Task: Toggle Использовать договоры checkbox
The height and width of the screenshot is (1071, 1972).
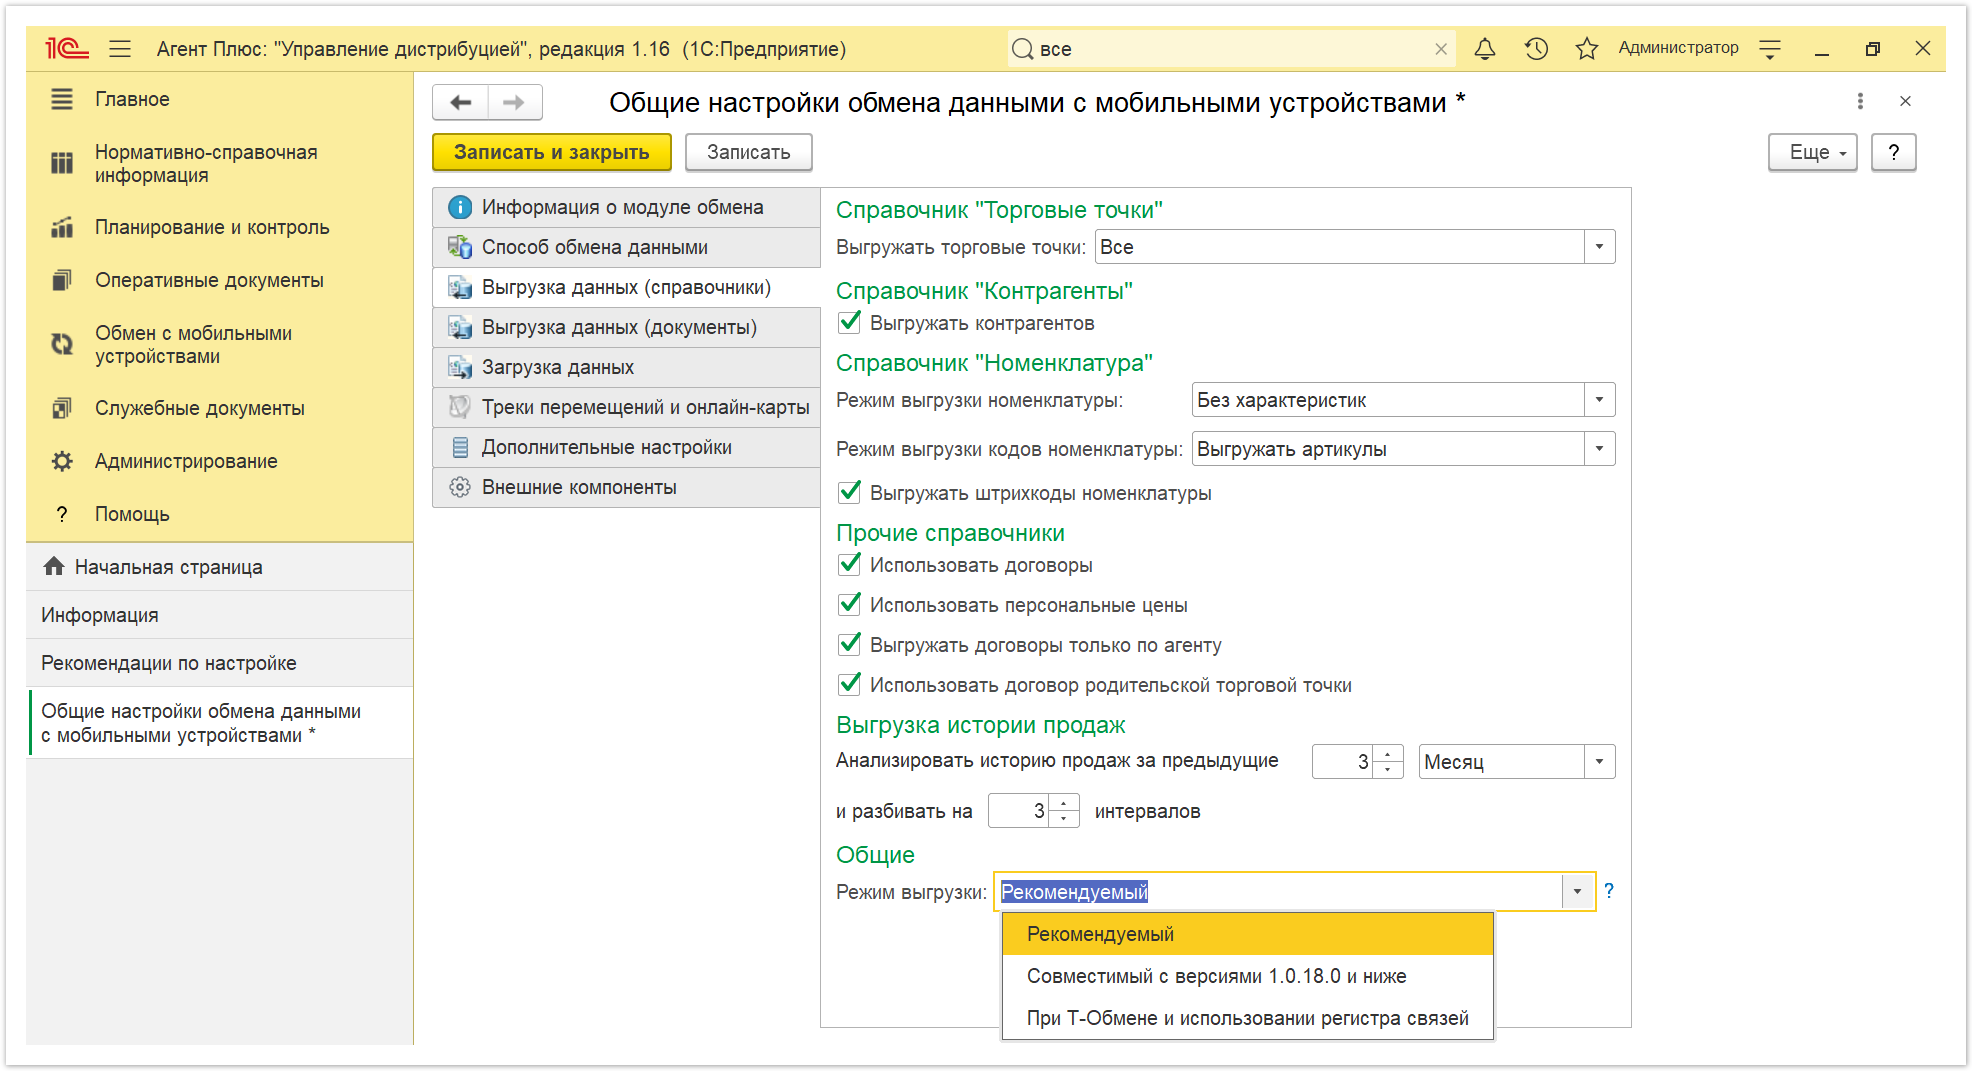Action: 850,564
